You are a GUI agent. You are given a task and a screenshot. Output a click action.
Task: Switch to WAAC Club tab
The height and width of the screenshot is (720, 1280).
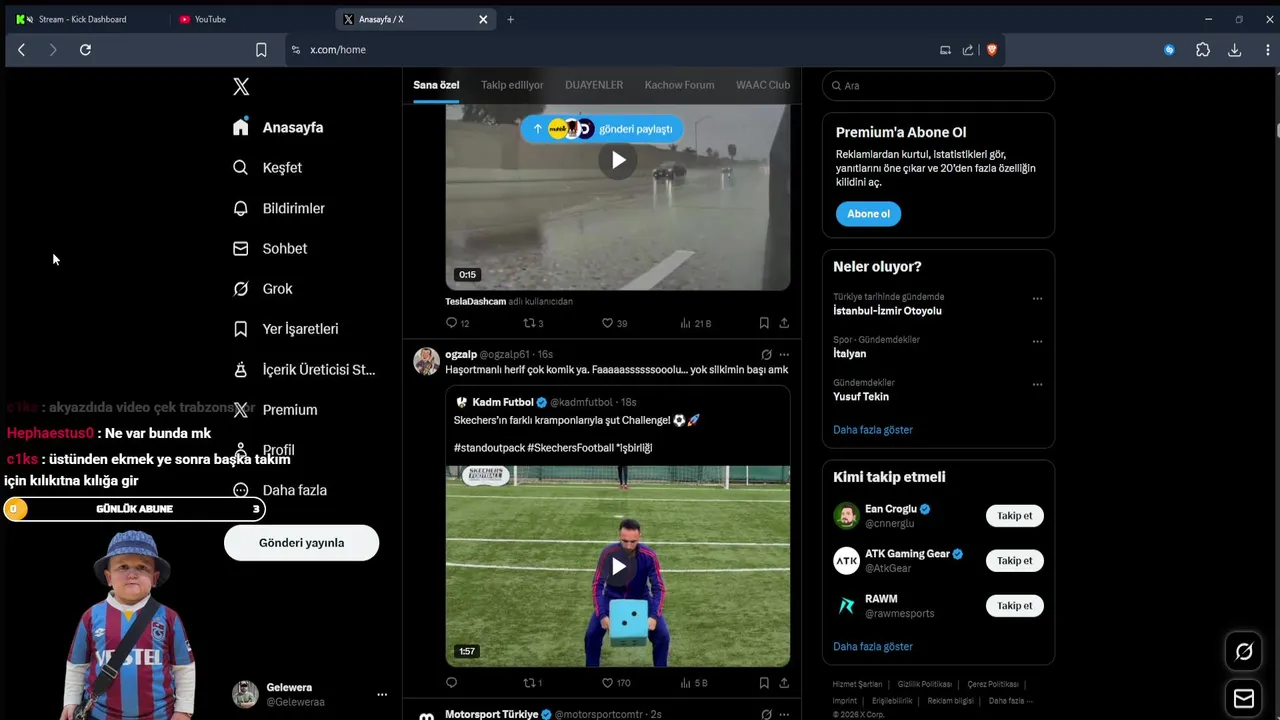pyautogui.click(x=763, y=85)
